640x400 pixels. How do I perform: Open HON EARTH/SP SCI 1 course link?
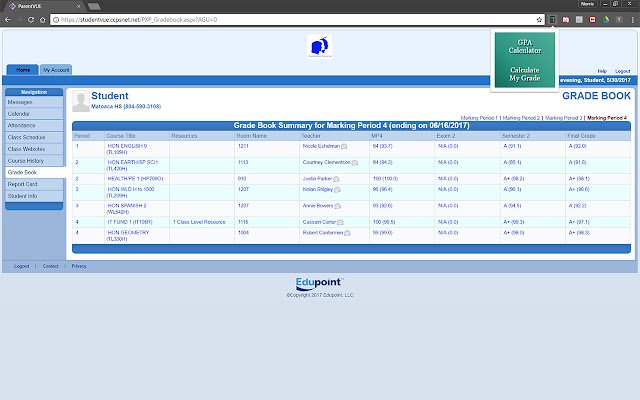pos(132,165)
